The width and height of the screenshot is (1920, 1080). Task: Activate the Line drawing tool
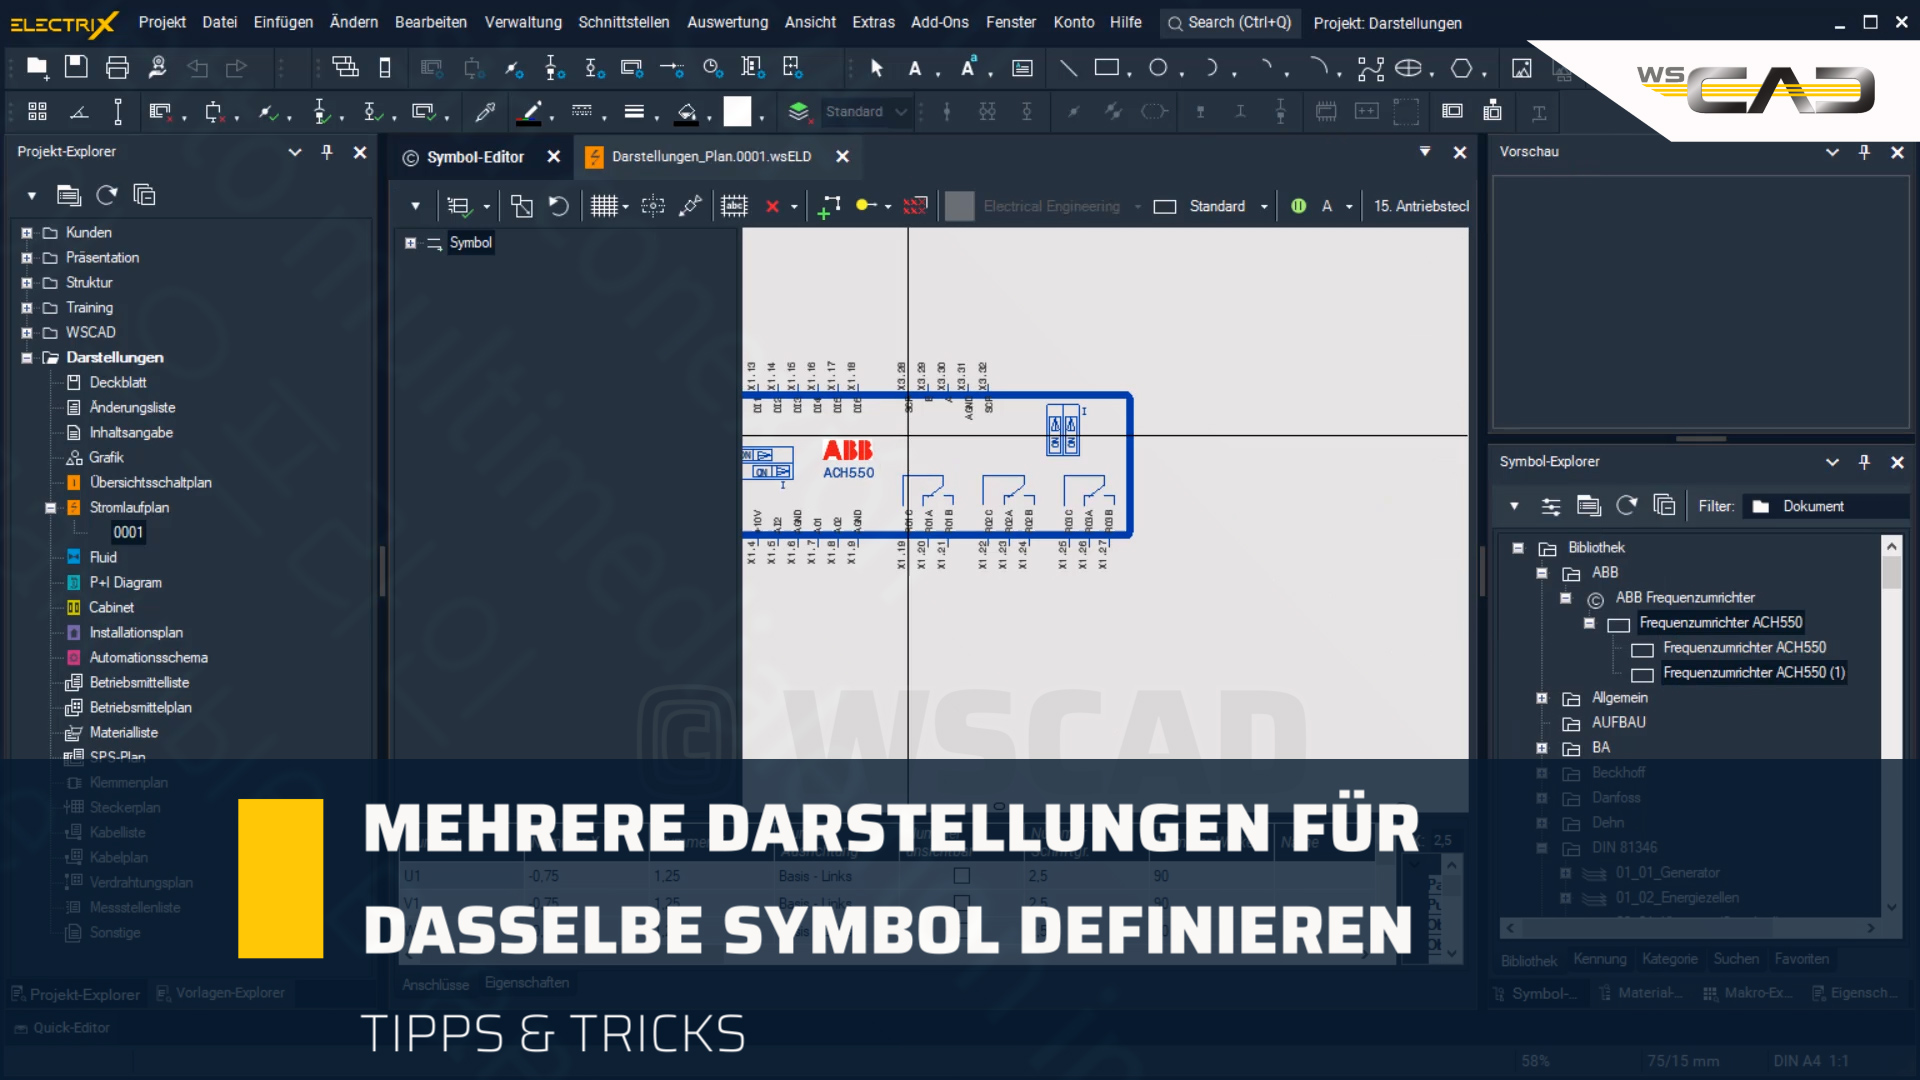pos(1068,68)
